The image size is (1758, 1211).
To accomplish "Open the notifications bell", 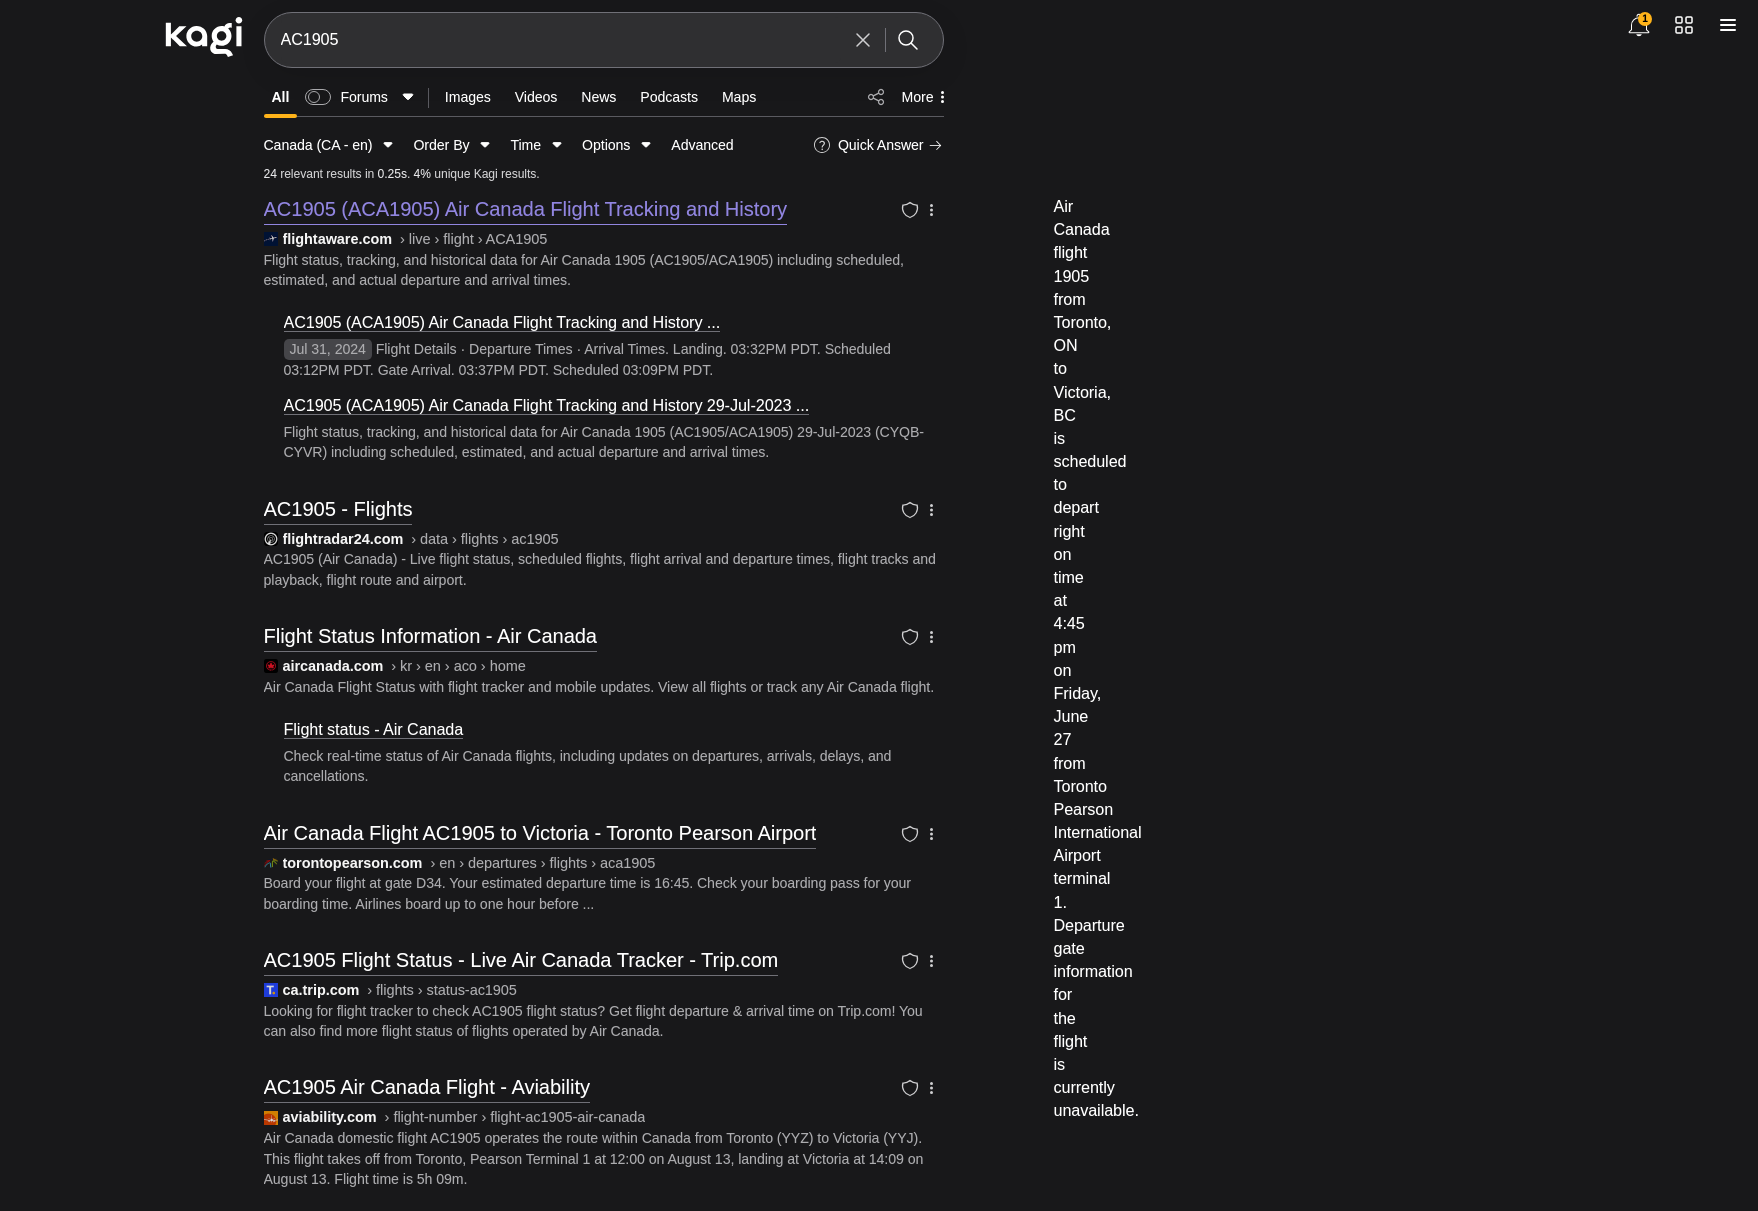I will tap(1638, 26).
